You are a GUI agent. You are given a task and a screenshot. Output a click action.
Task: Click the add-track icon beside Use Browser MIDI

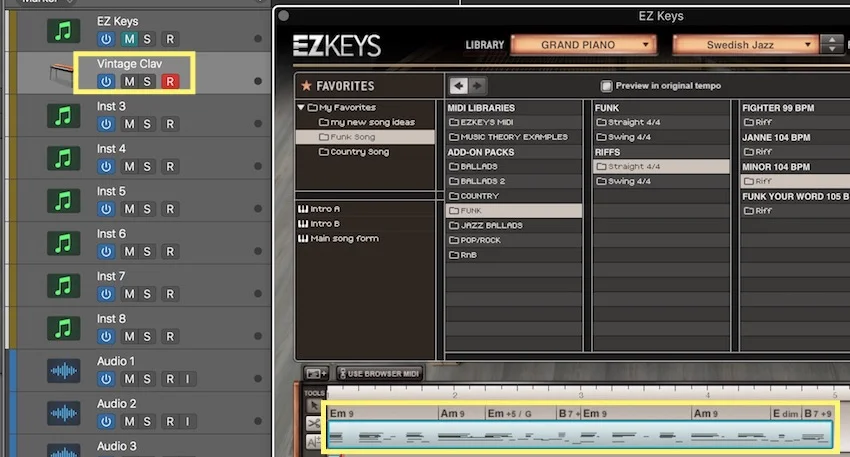pos(316,374)
